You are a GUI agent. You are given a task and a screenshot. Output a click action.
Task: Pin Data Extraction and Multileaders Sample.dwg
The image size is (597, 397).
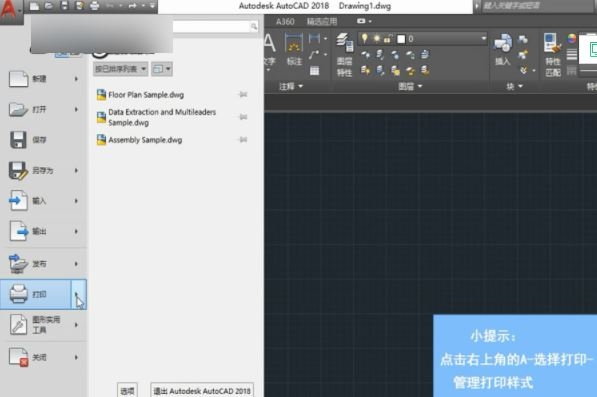[x=243, y=117]
